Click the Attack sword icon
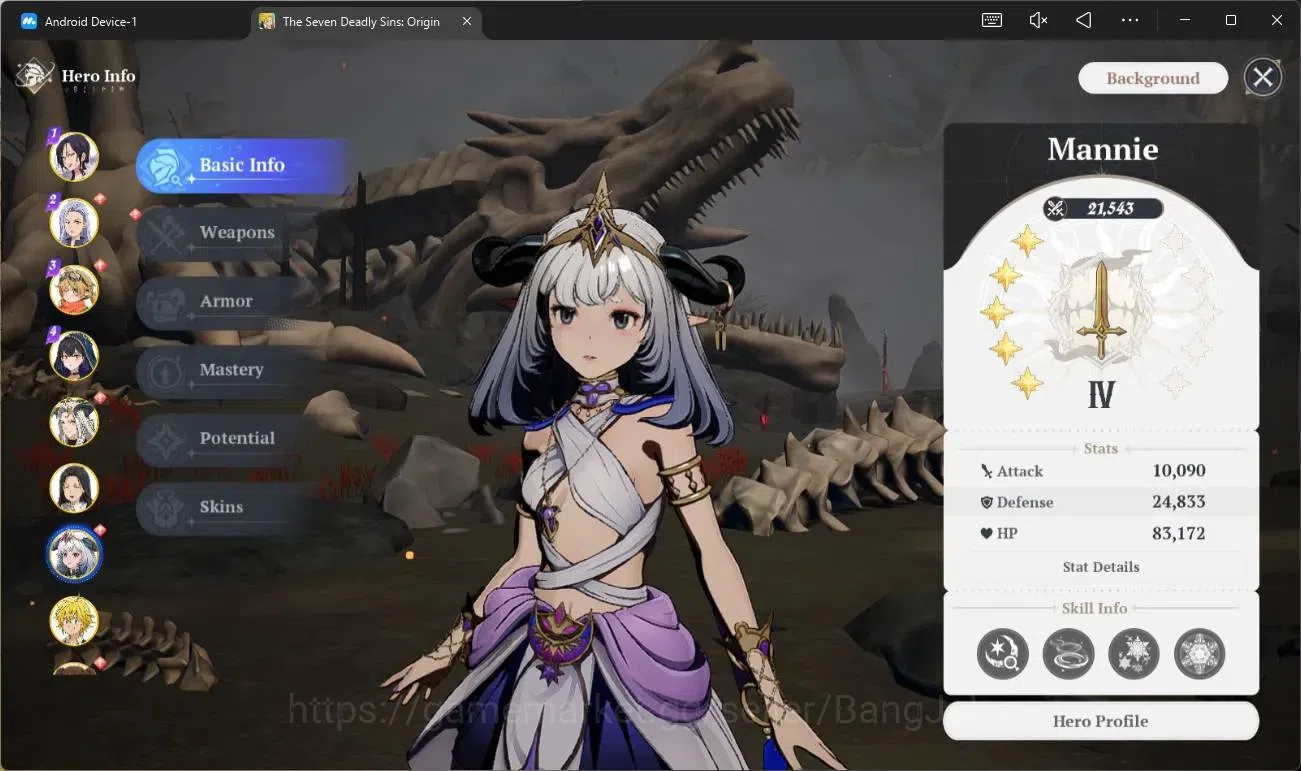This screenshot has height=771, width=1301. tap(987, 471)
